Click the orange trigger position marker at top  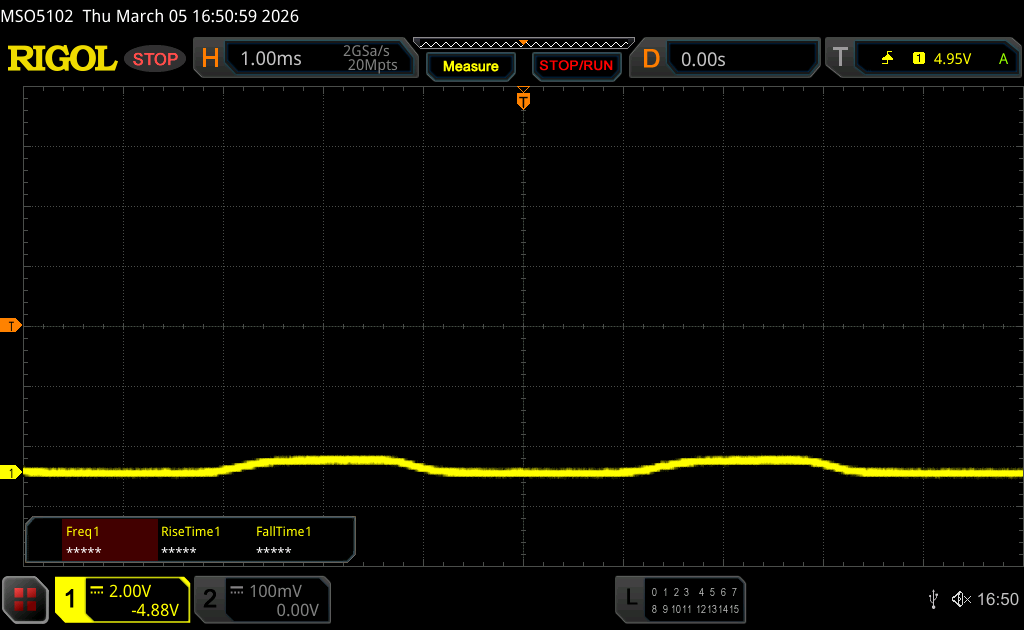[522, 100]
